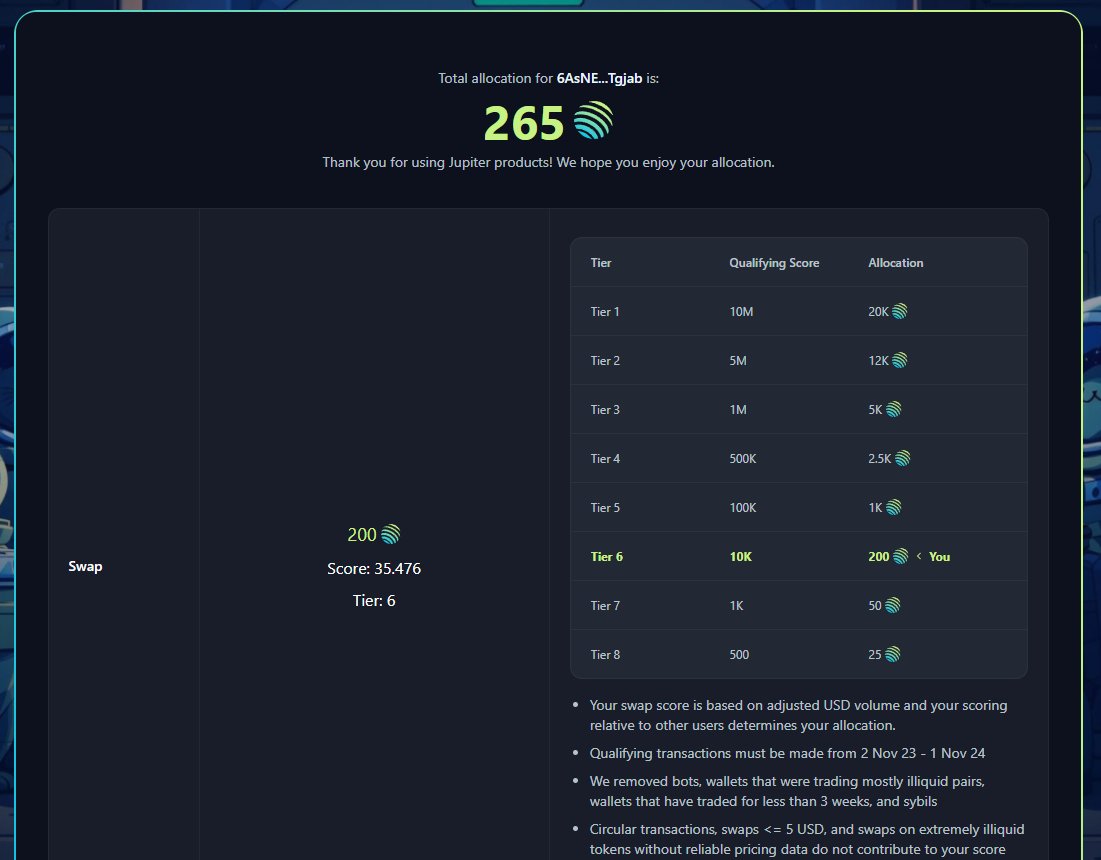Click the JUP icon in Tier 7 row
The image size is (1101, 860).
point(892,605)
